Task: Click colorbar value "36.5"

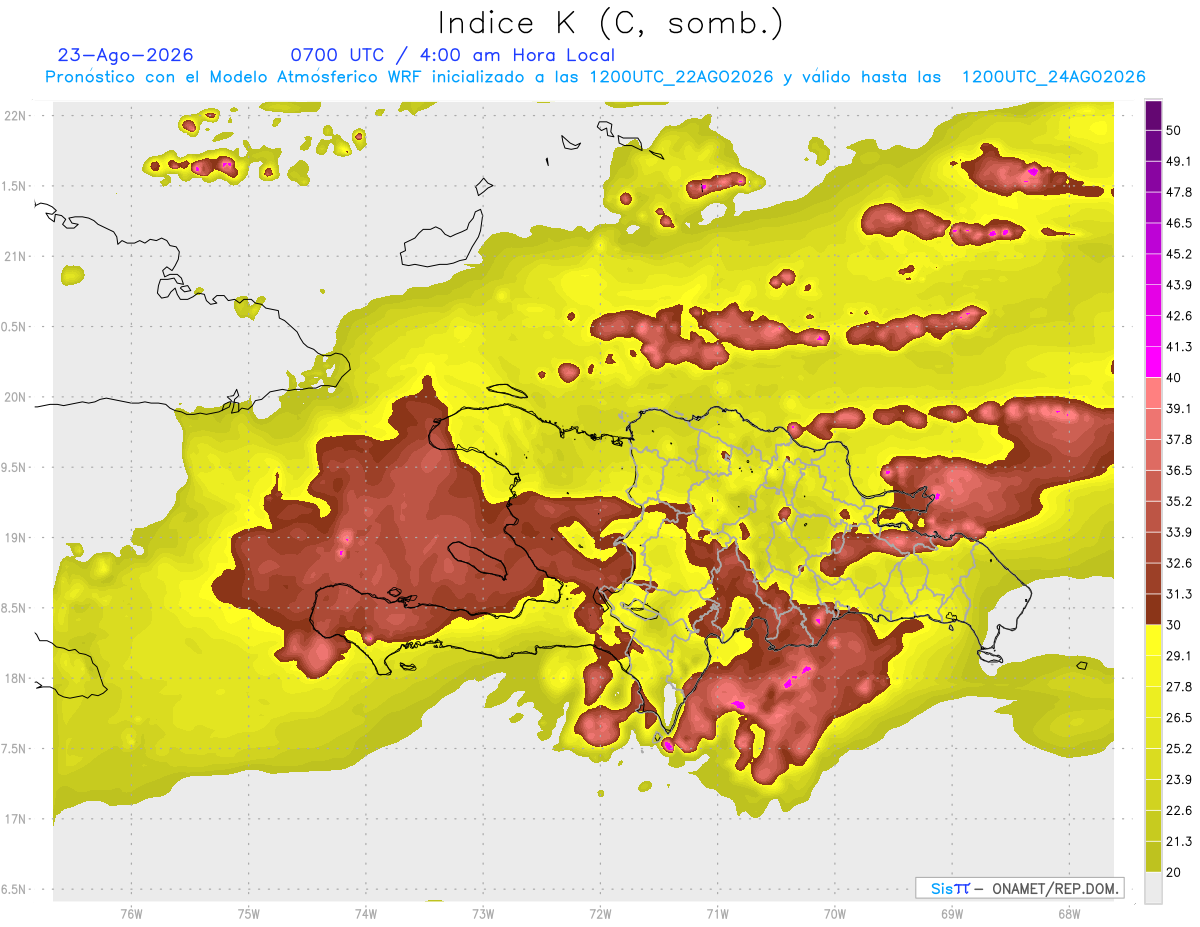Action: click(1179, 470)
